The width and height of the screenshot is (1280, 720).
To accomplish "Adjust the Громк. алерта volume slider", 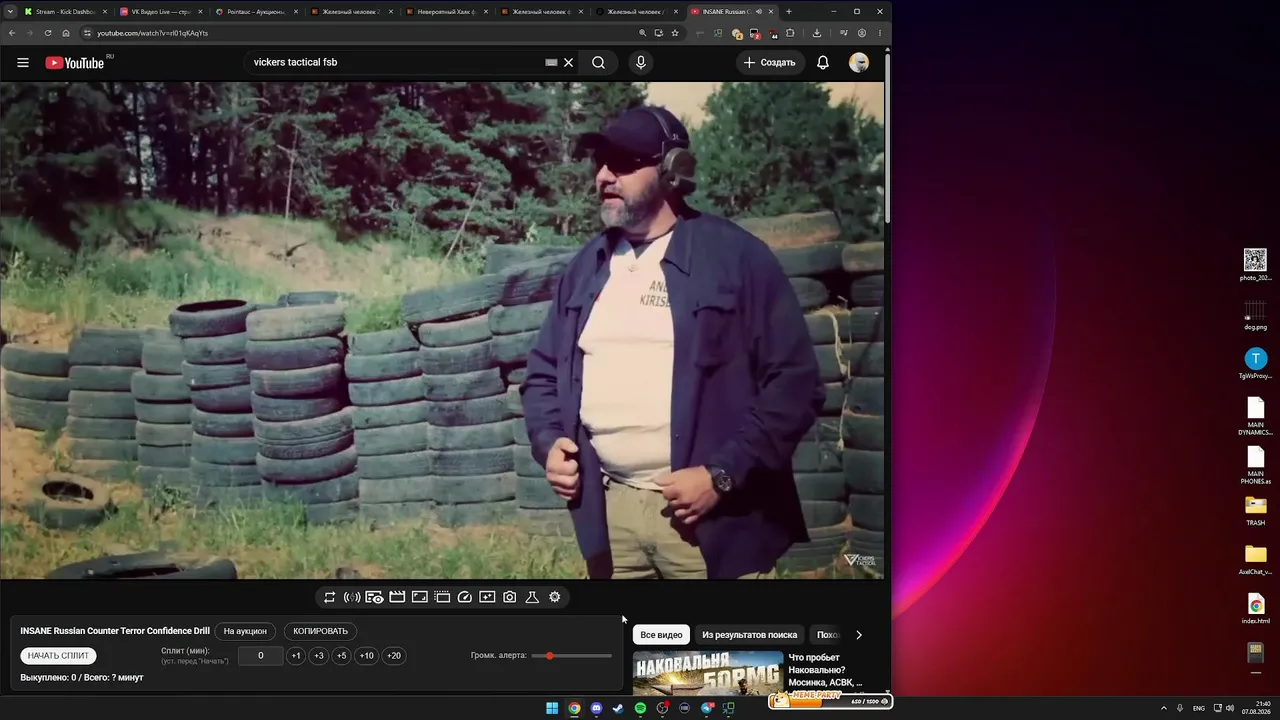I will coord(572,656).
